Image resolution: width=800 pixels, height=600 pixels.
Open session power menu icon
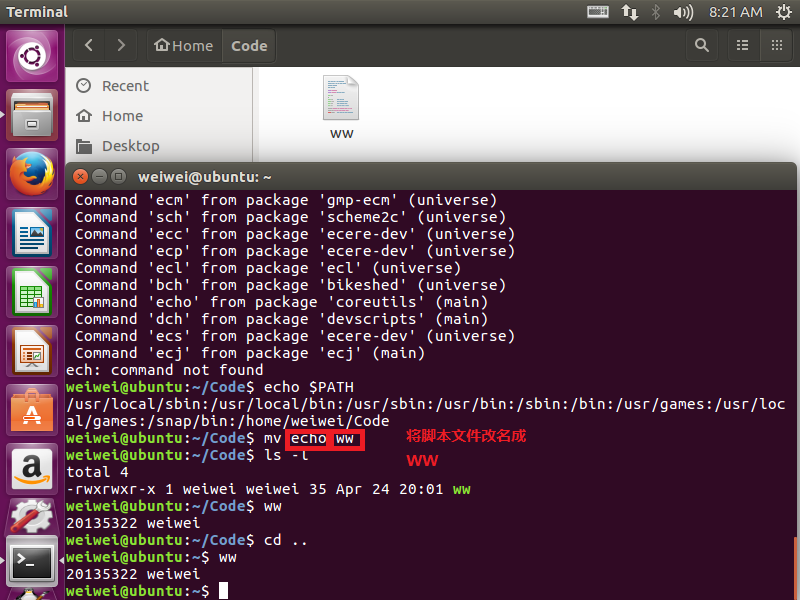tap(784, 12)
